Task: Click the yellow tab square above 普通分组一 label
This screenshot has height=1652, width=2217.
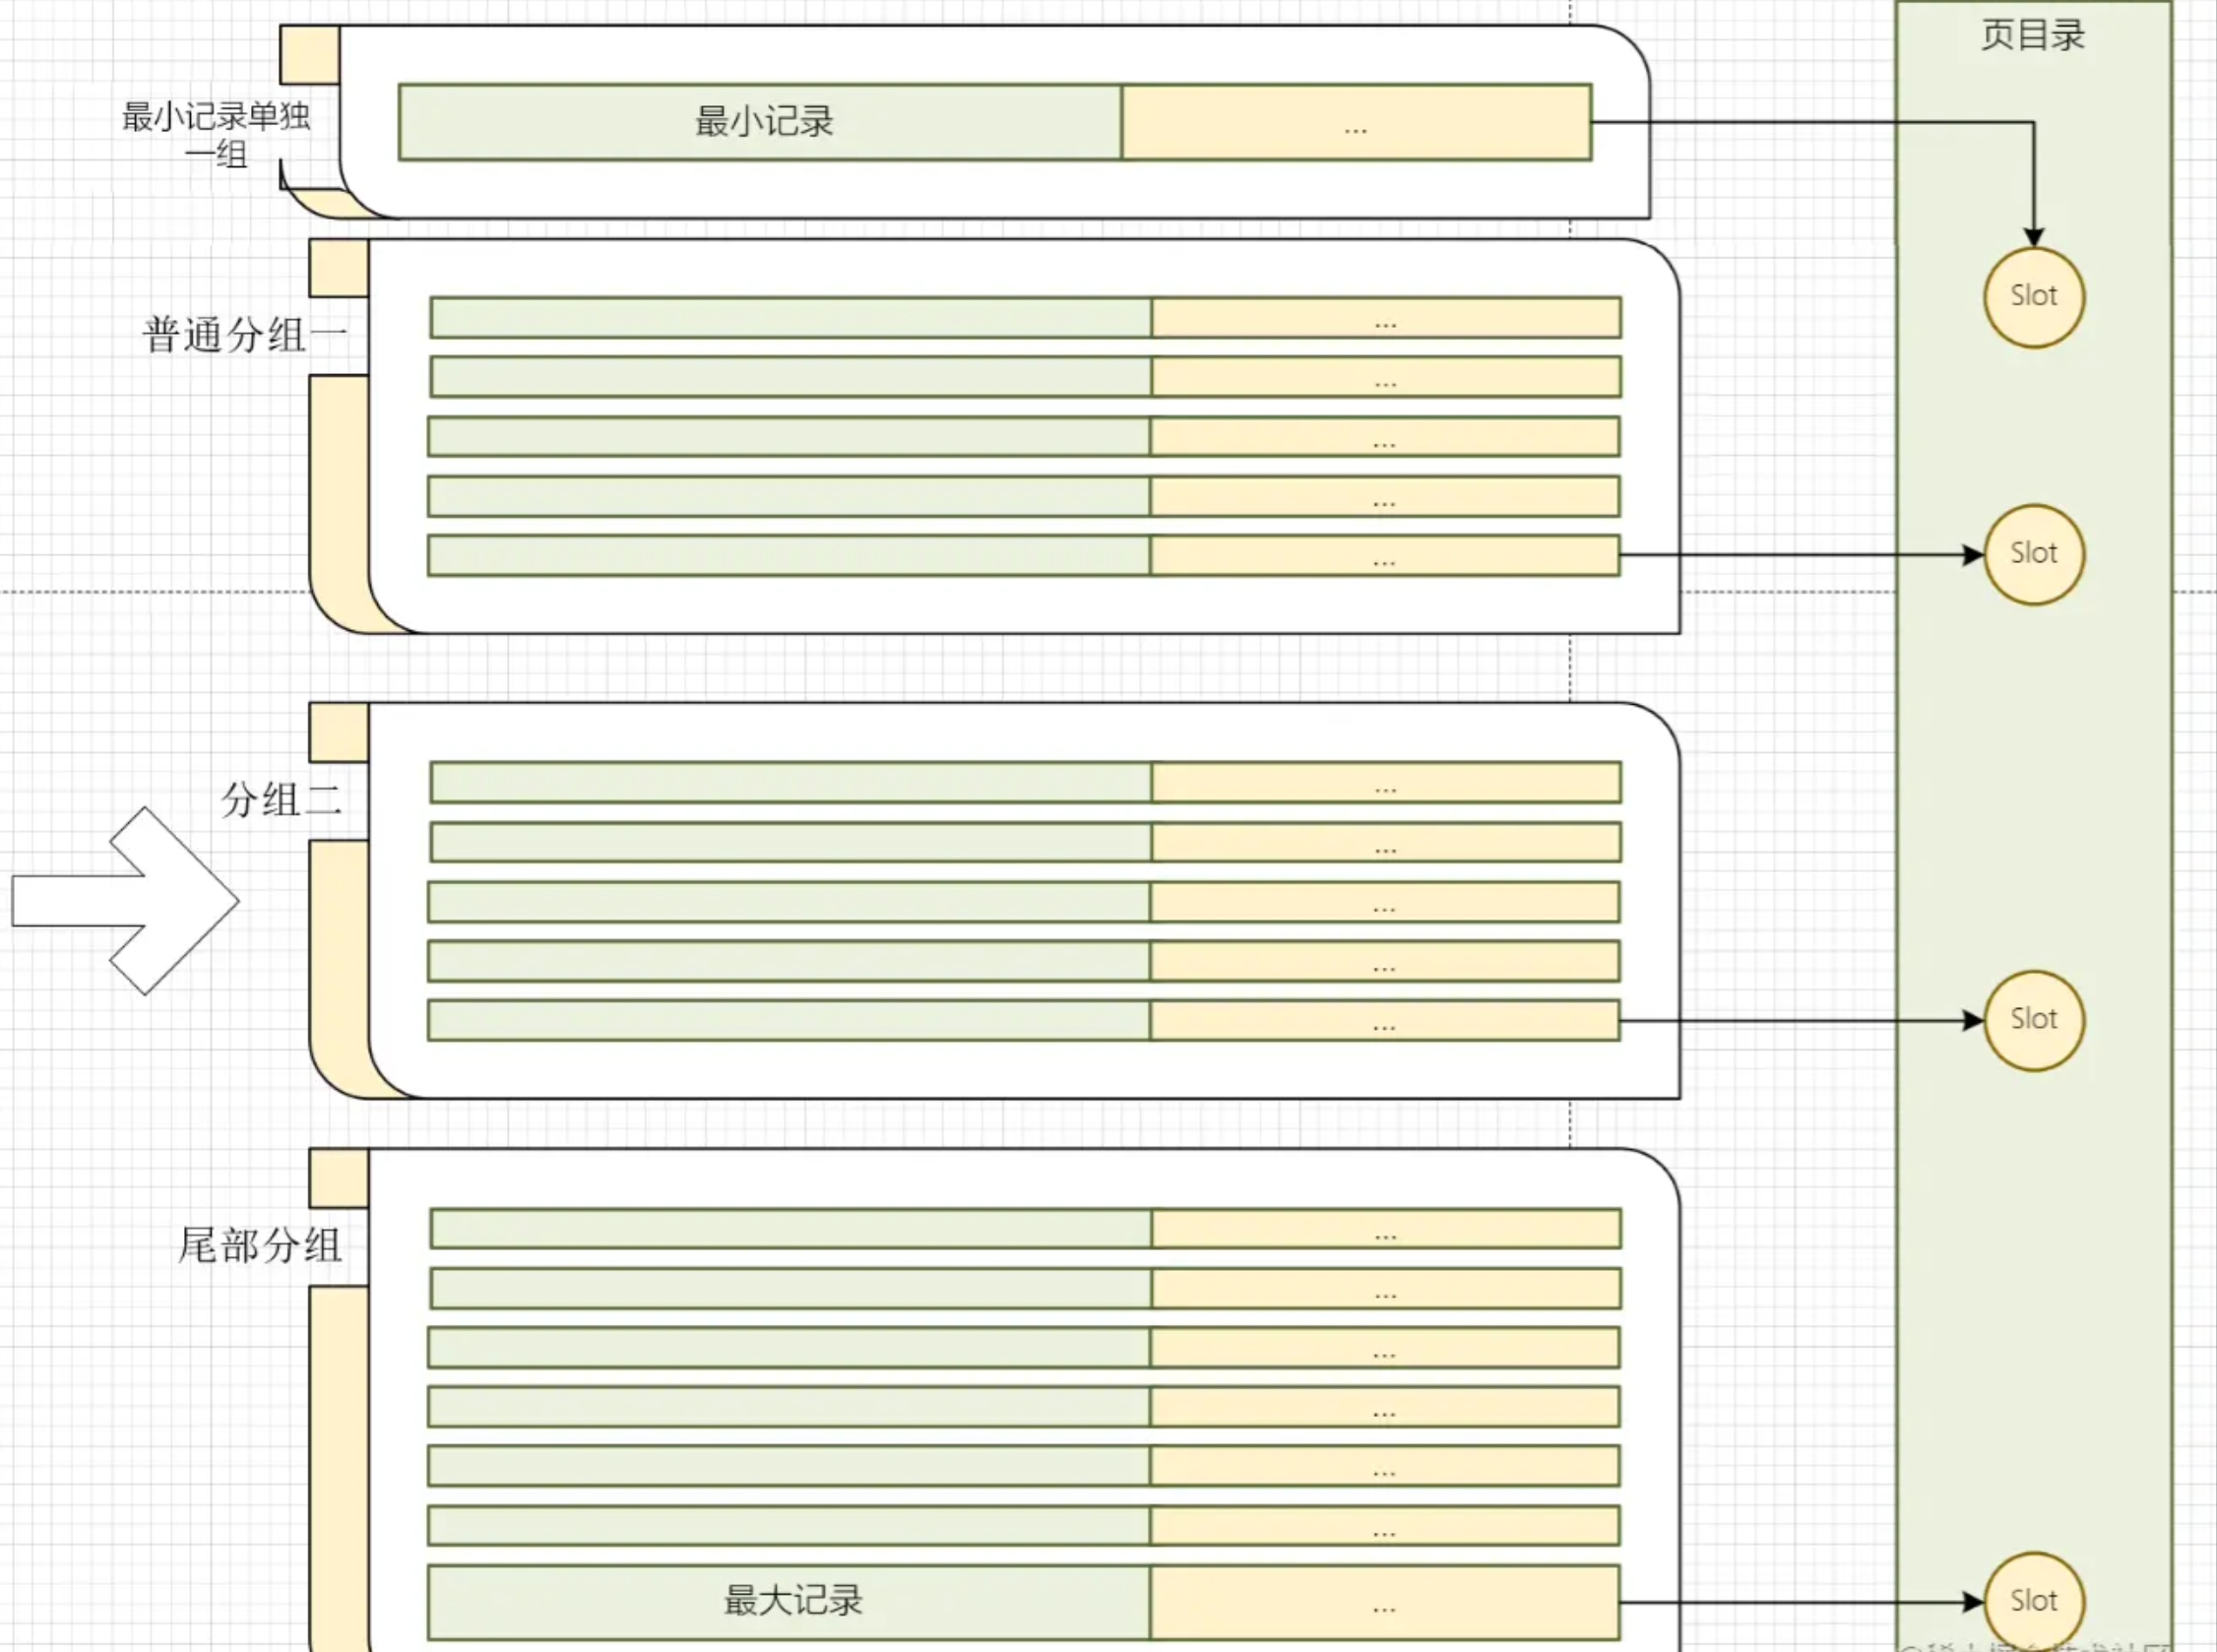Action: click(339, 268)
